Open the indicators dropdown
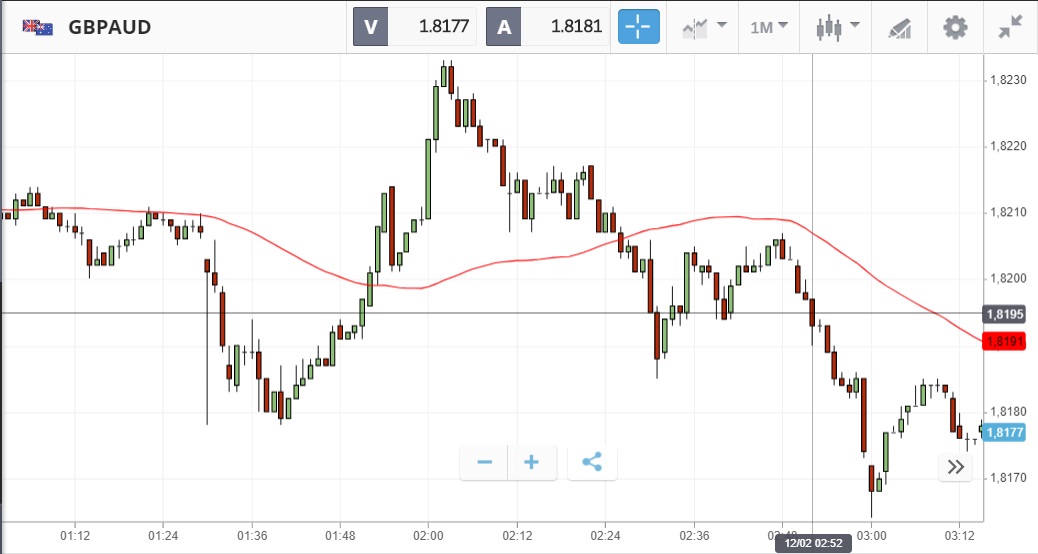The height and width of the screenshot is (554, 1038). click(703, 27)
